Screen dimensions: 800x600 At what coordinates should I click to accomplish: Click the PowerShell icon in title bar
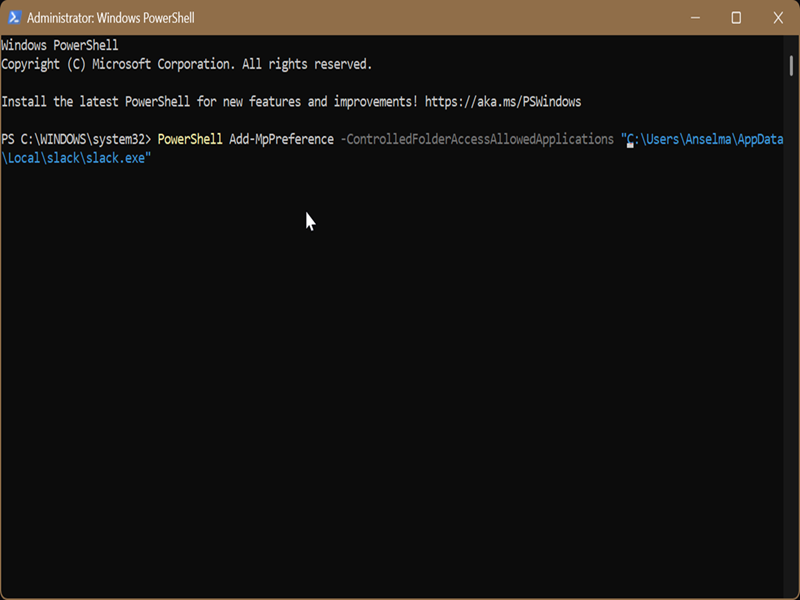click(13, 18)
